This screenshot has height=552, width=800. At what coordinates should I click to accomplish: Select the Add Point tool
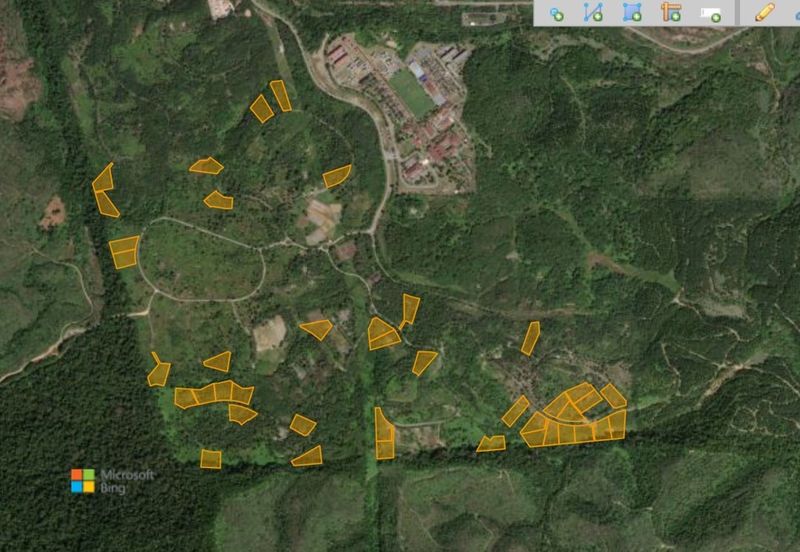pos(556,13)
